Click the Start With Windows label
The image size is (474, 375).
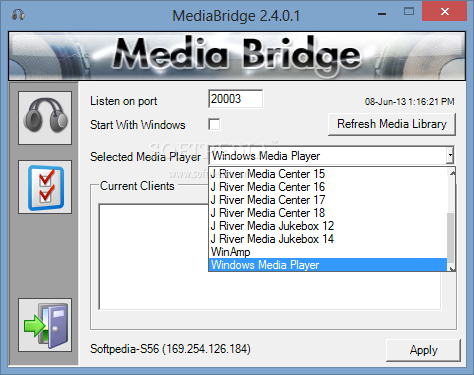pos(138,125)
